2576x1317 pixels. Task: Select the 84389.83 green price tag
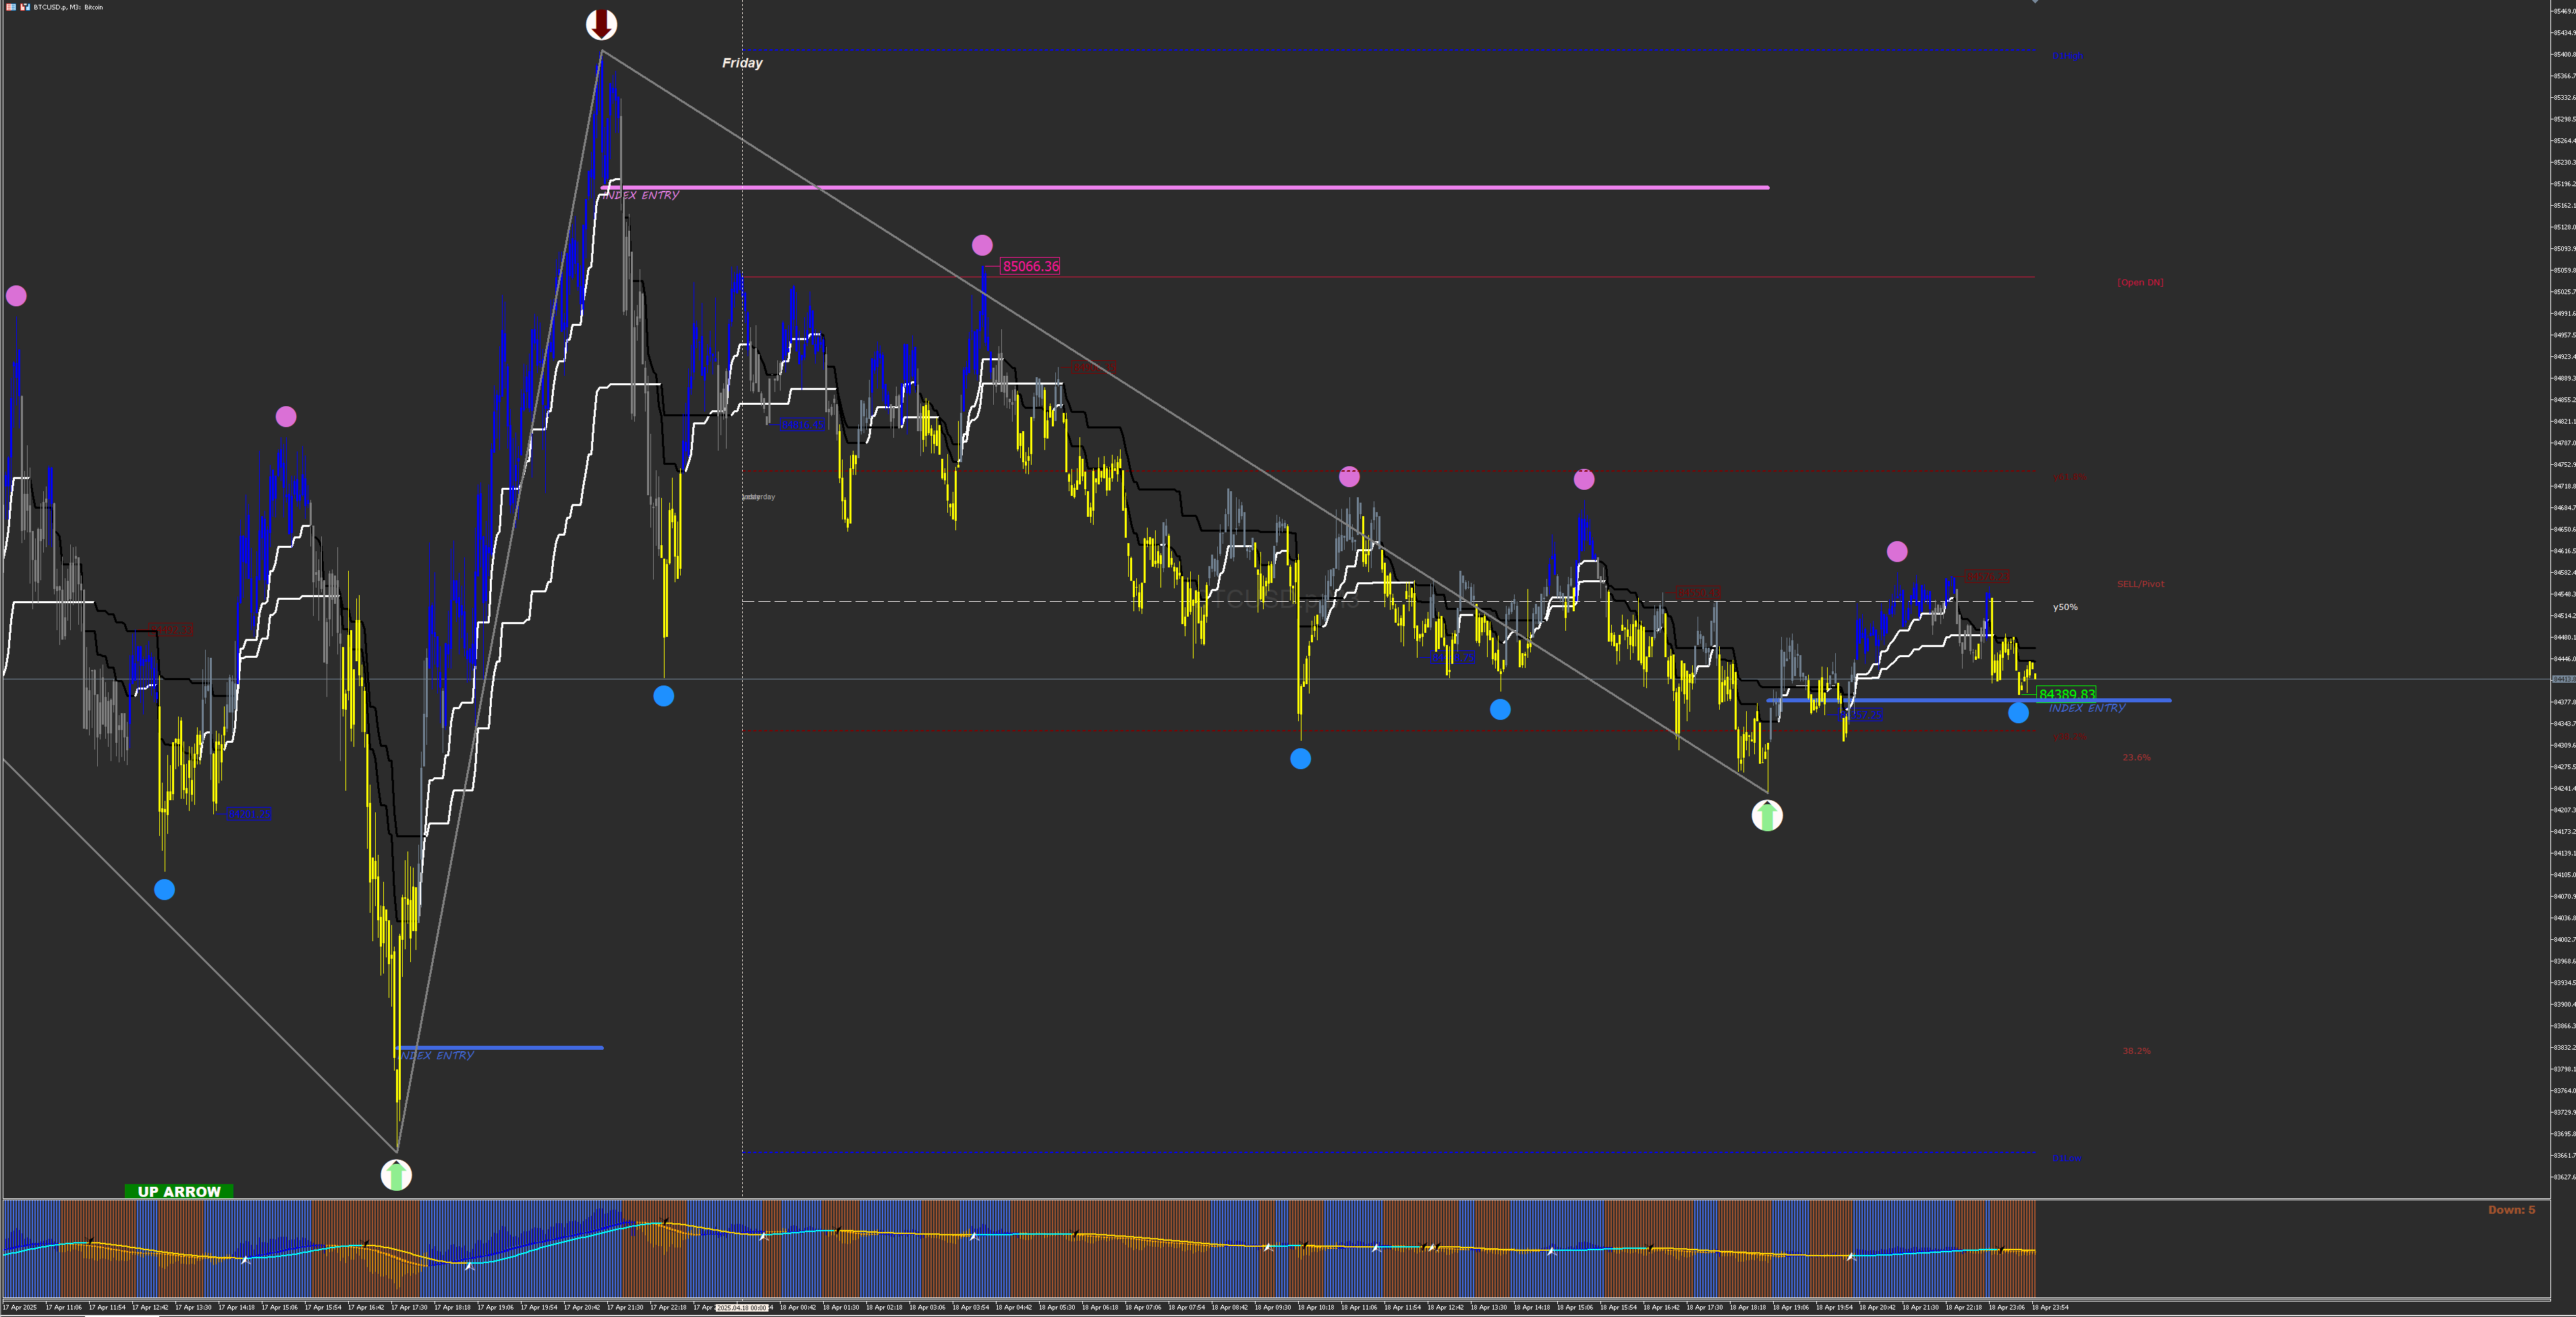coord(2066,693)
